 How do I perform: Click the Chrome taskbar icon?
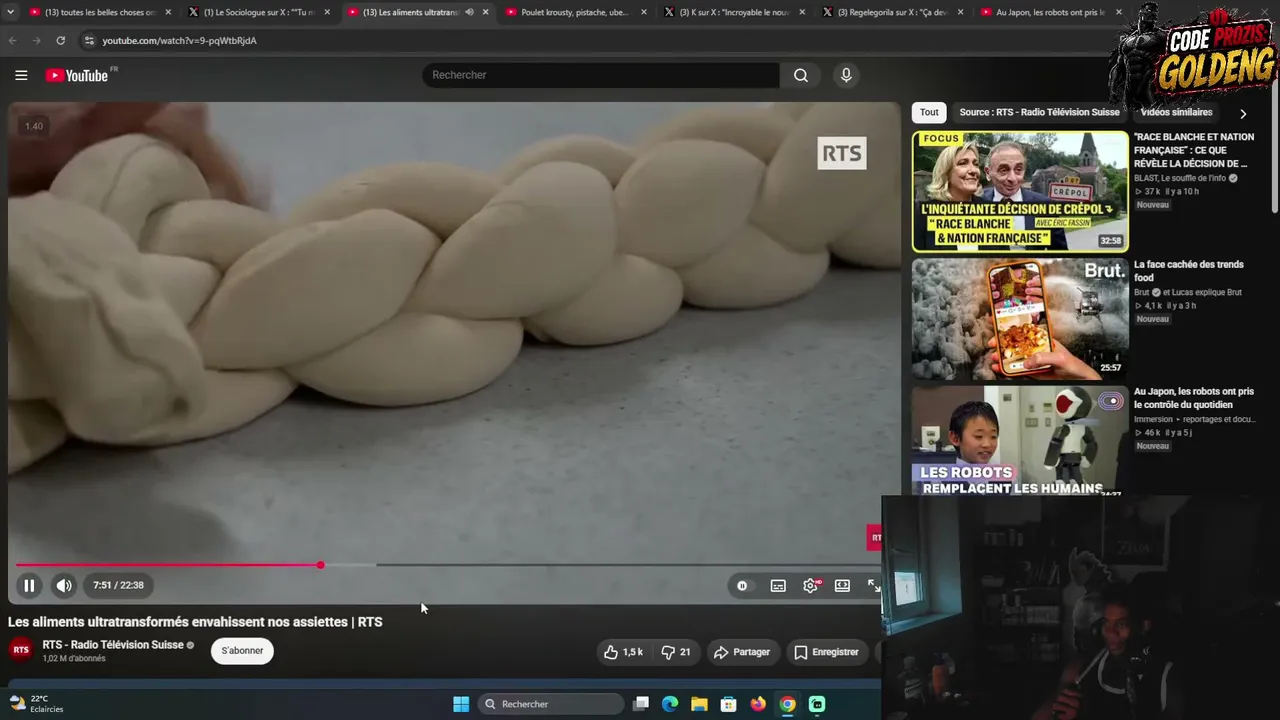[788, 704]
